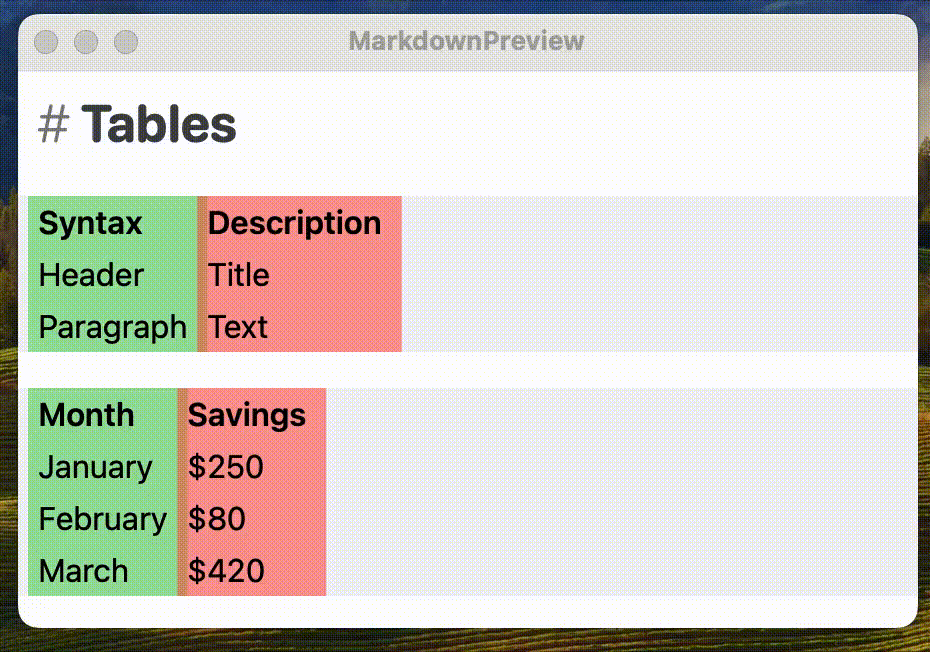930x652 pixels.
Task: Select the Paragraph cell
Action: pyautogui.click(x=112, y=327)
